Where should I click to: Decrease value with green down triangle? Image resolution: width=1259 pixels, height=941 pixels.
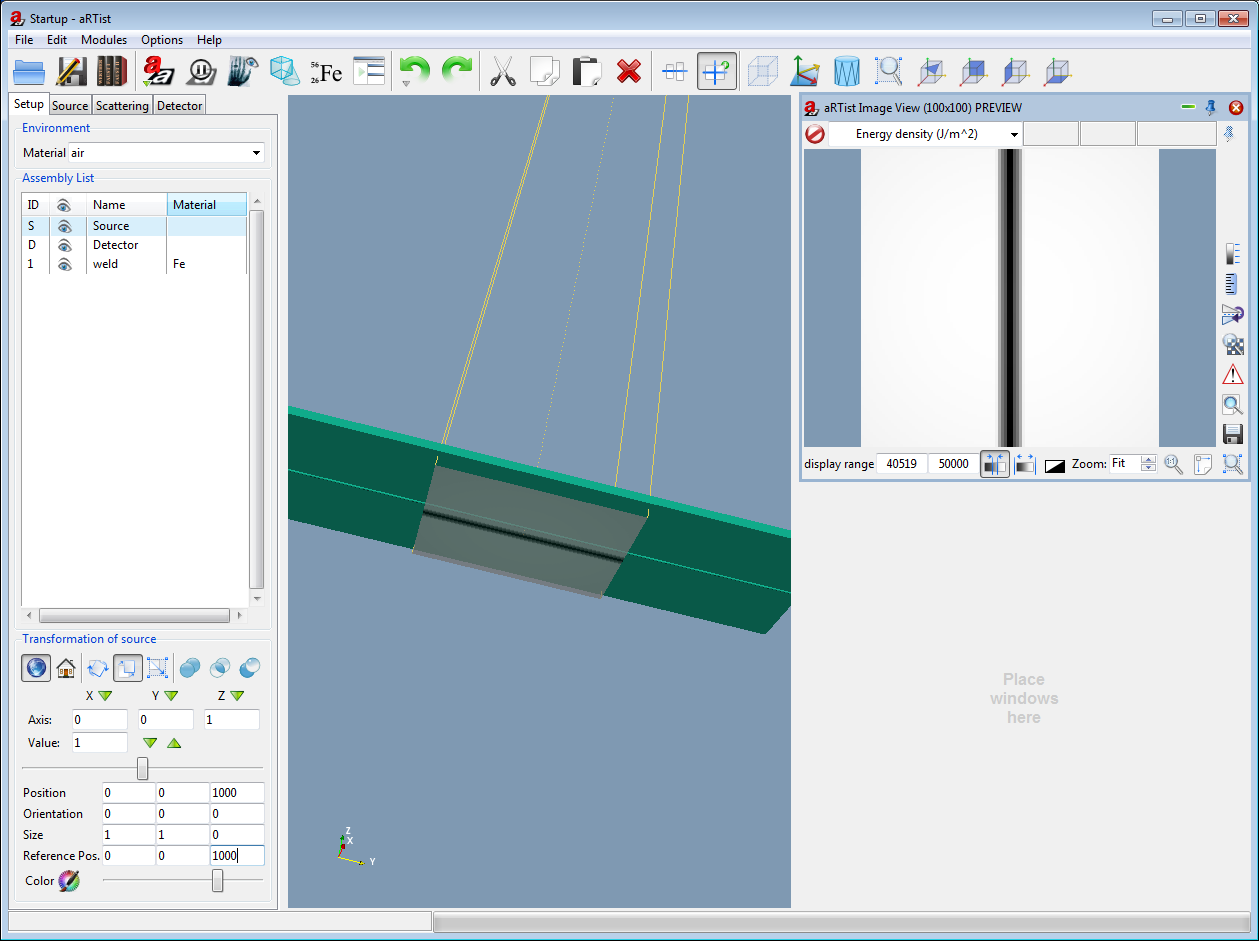point(150,743)
